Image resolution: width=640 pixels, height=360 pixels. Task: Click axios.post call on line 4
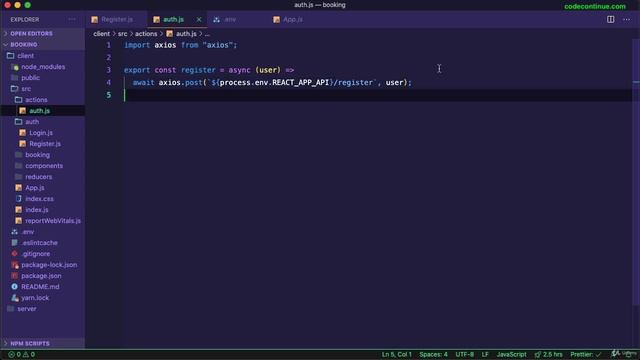click(180, 82)
